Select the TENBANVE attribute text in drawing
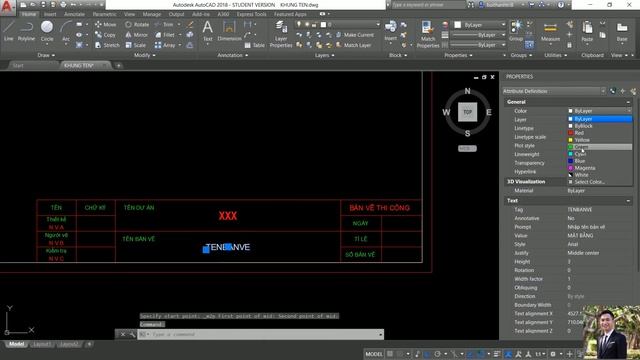The width and height of the screenshot is (640, 360). click(228, 247)
